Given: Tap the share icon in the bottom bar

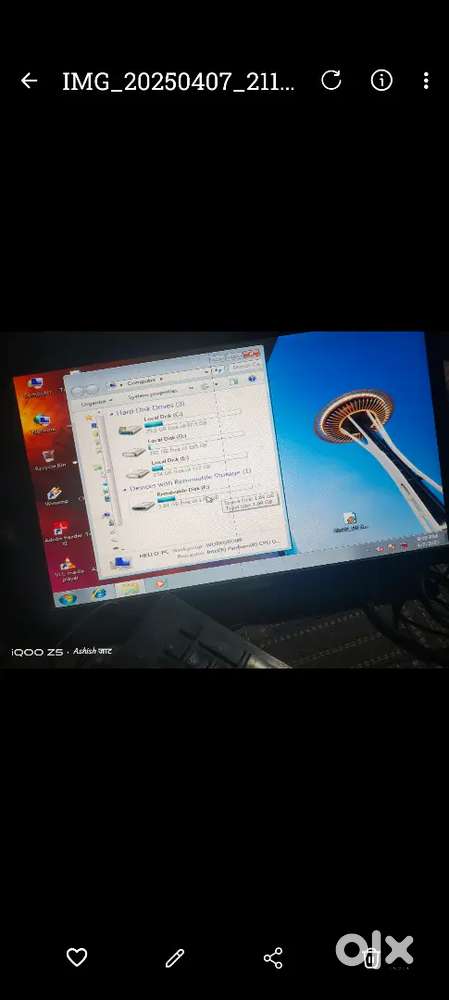Looking at the screenshot, I should pos(273,958).
